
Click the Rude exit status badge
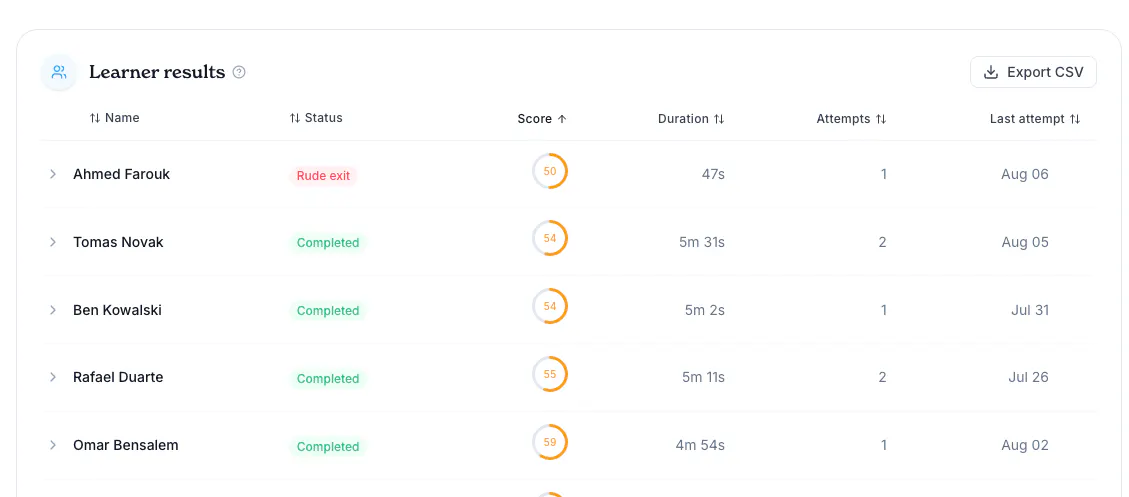[x=323, y=175]
